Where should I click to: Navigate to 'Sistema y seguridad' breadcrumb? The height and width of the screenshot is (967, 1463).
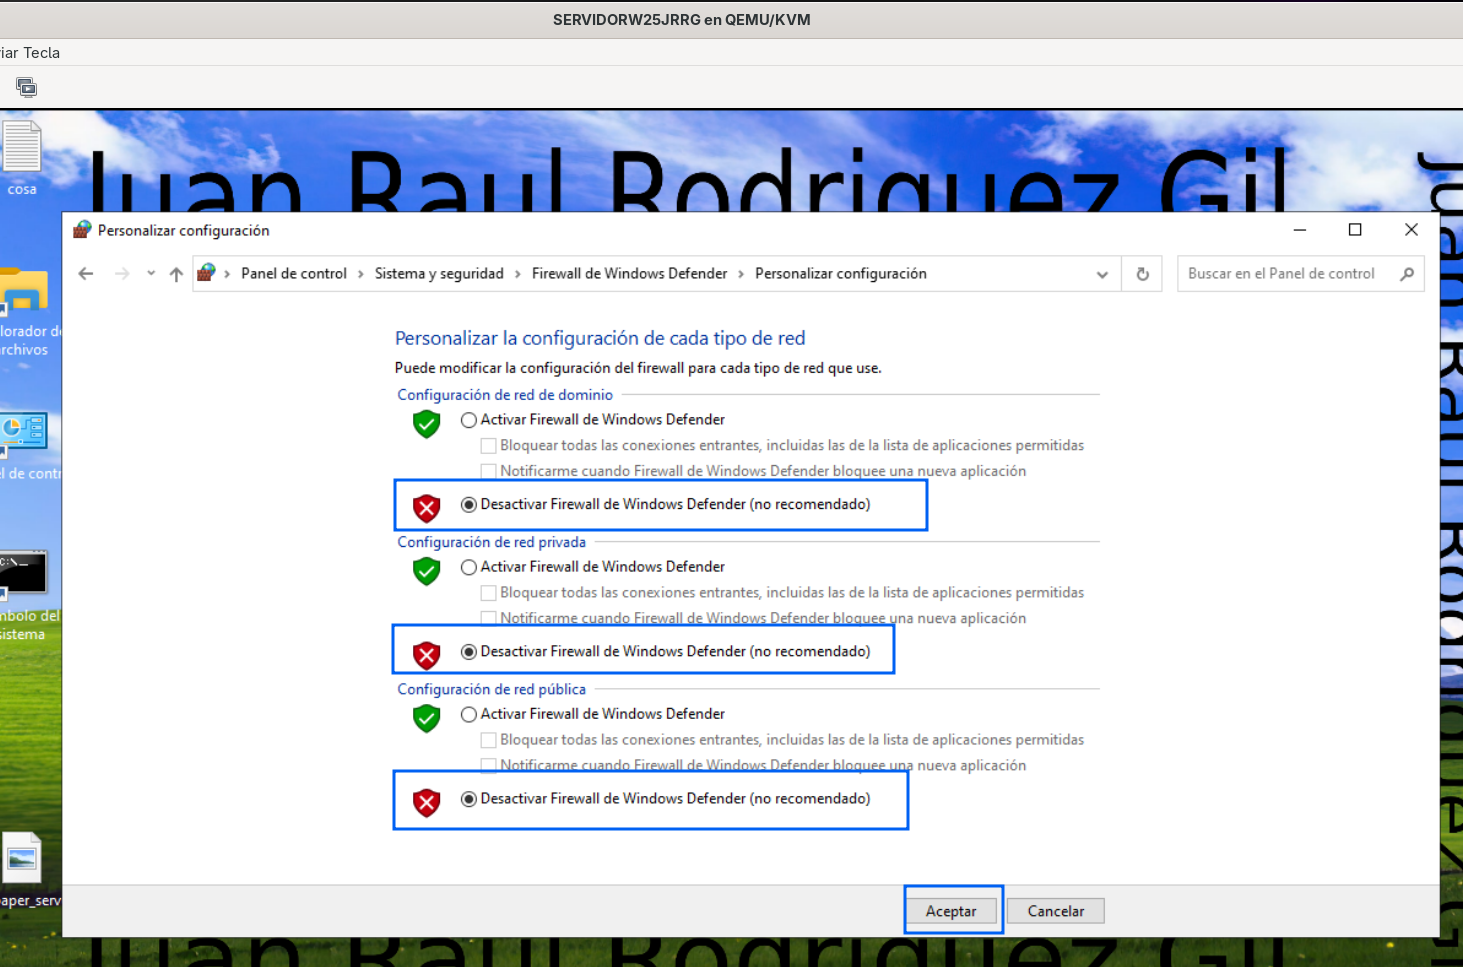click(x=439, y=274)
